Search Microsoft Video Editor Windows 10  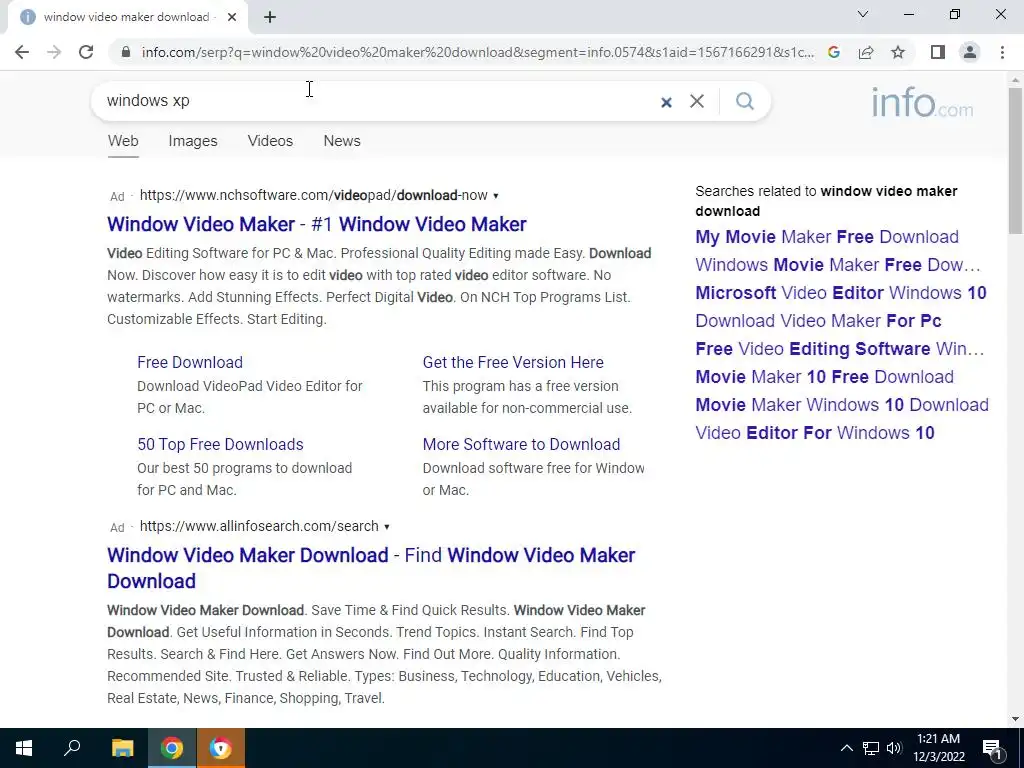840,293
